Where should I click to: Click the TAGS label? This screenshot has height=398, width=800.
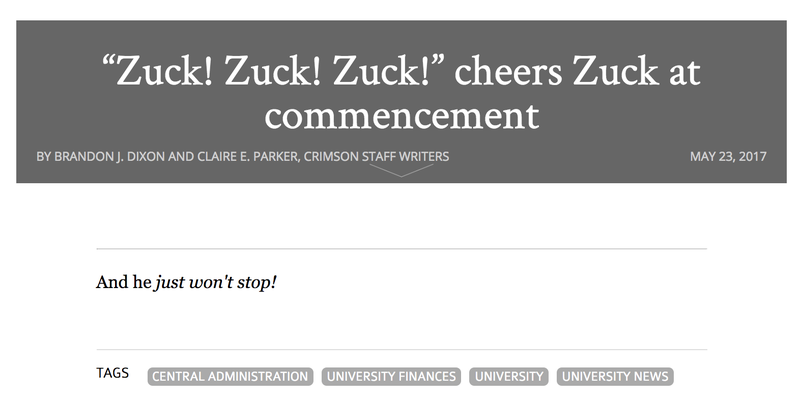112,374
